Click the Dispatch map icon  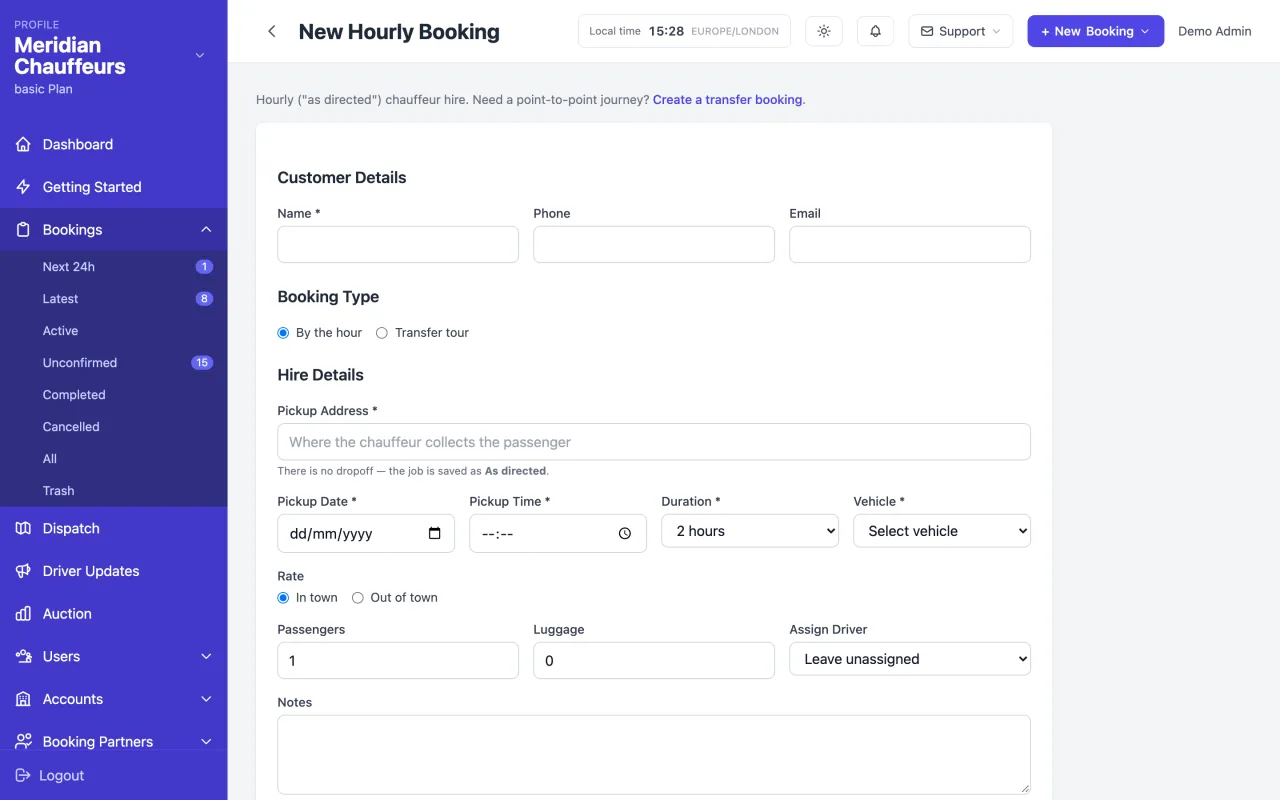click(x=23, y=528)
